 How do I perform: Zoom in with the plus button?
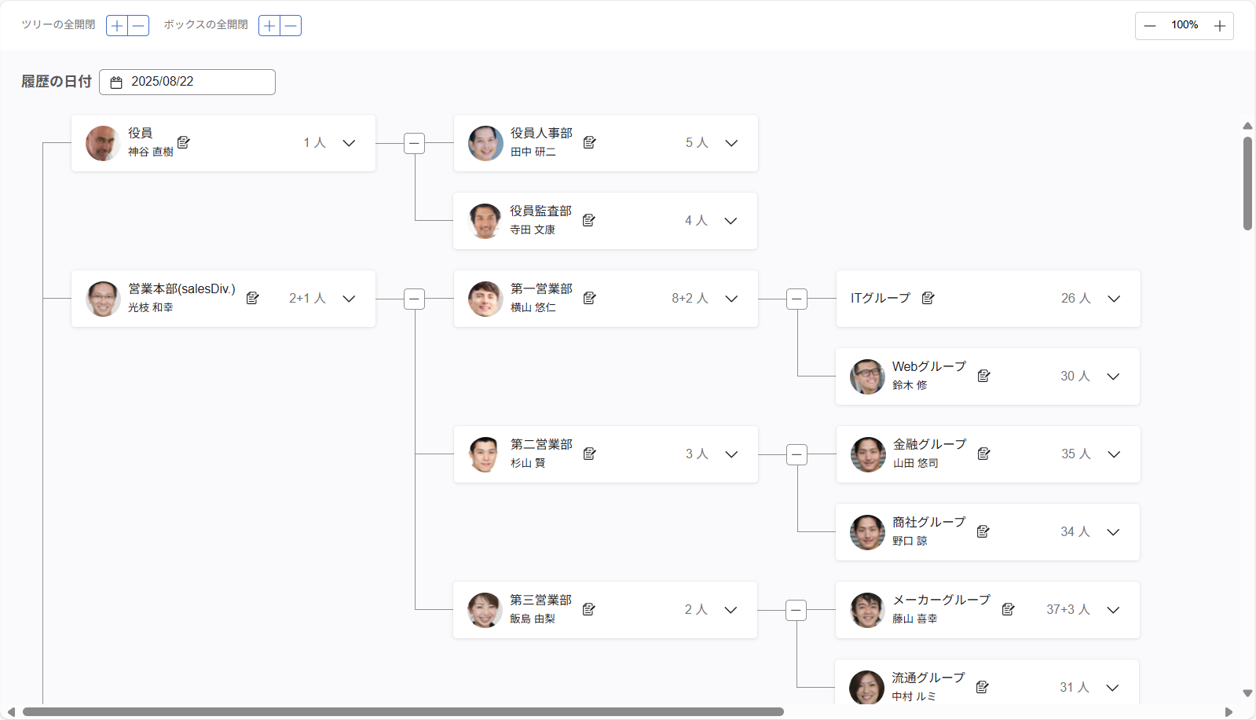(1220, 26)
